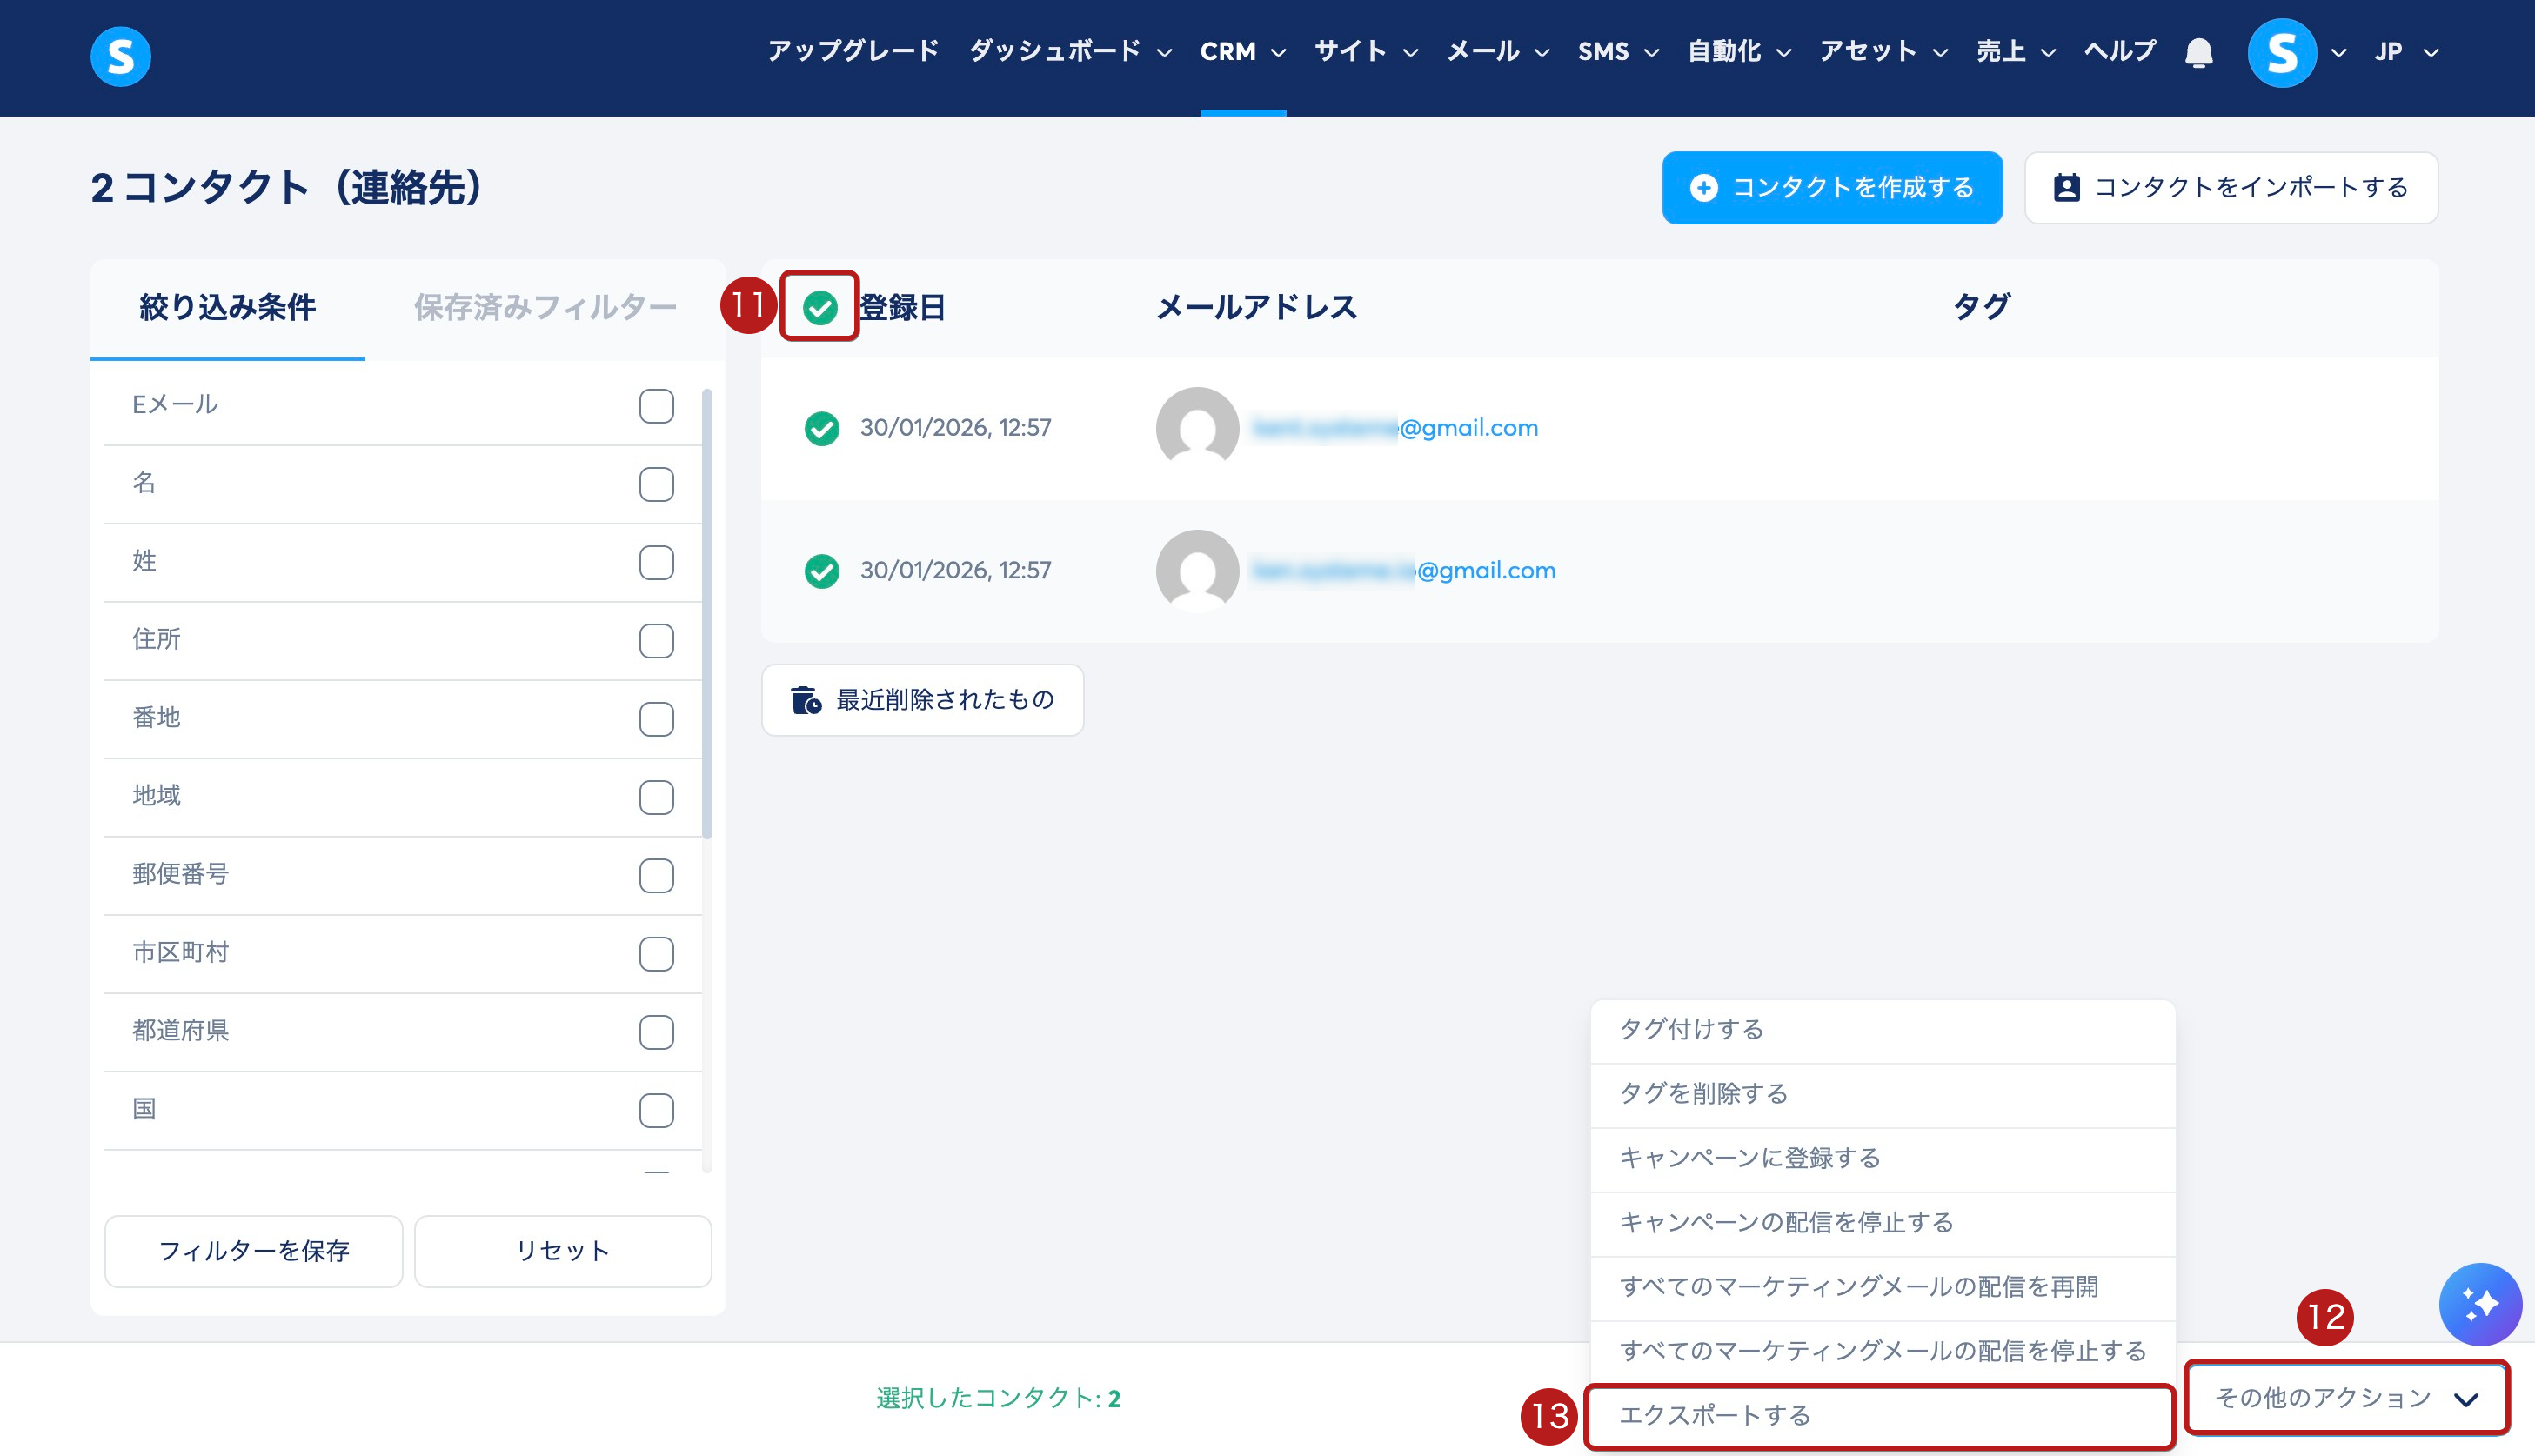The height and width of the screenshot is (1456, 2535).
Task: Open the AI assistant sparkle button
Action: tap(2479, 1304)
